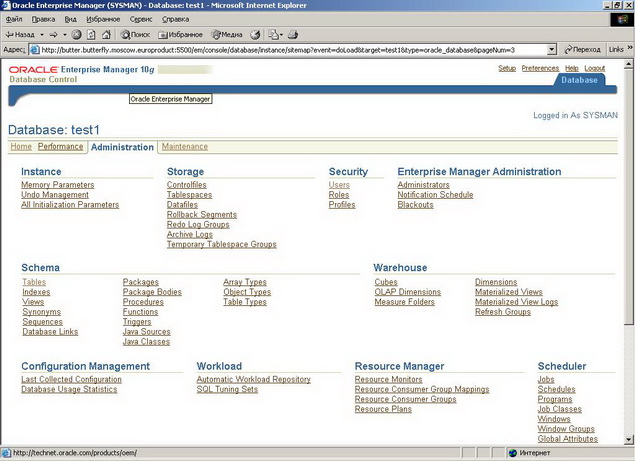
Task: Open Automatic Workload Repository link
Action: (x=254, y=380)
